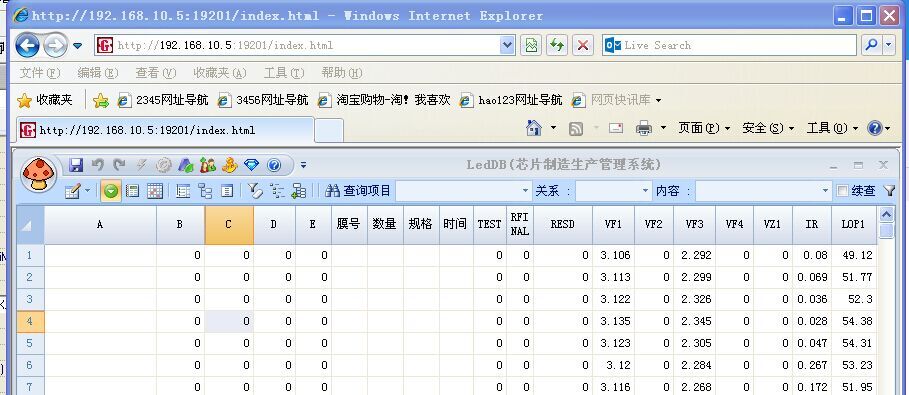
Task: Open the search options dropdown arrow
Action: tap(889, 45)
